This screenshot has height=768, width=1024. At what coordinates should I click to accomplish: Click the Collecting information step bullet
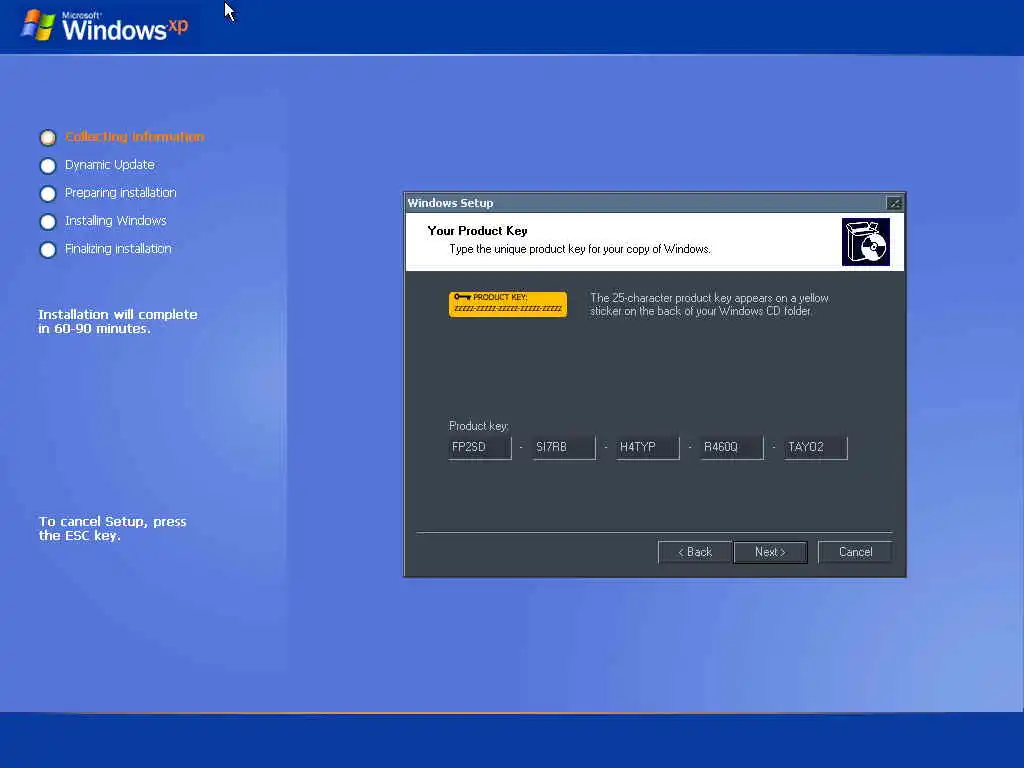click(x=48, y=137)
